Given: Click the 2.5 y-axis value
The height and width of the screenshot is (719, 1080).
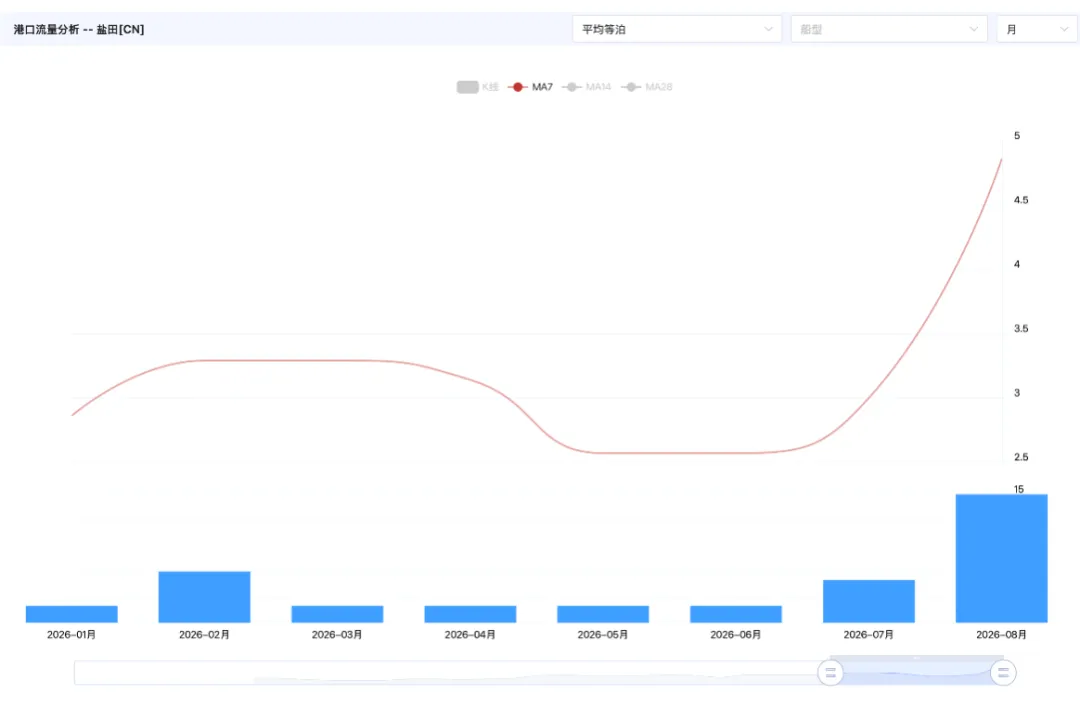Looking at the screenshot, I should pyautogui.click(x=1021, y=457).
